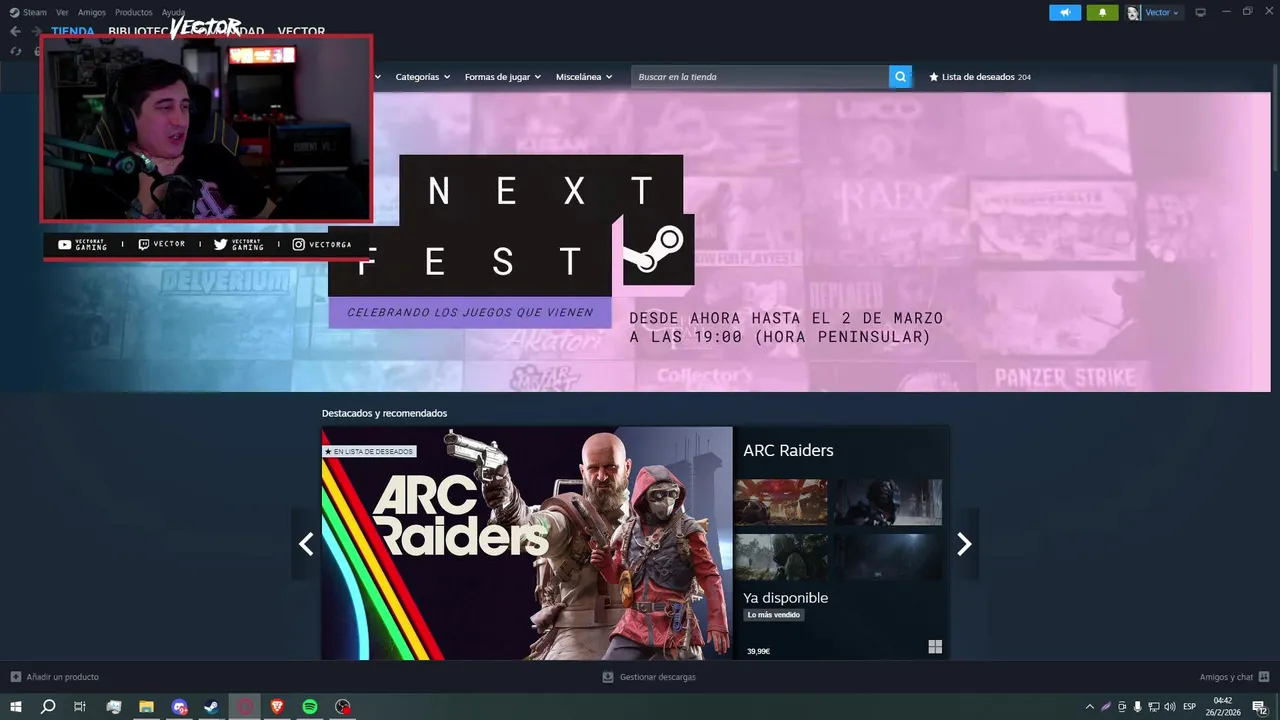The image size is (1280, 720).
Task: Switch to Big Picture mode monitor icon
Action: (x=1200, y=12)
